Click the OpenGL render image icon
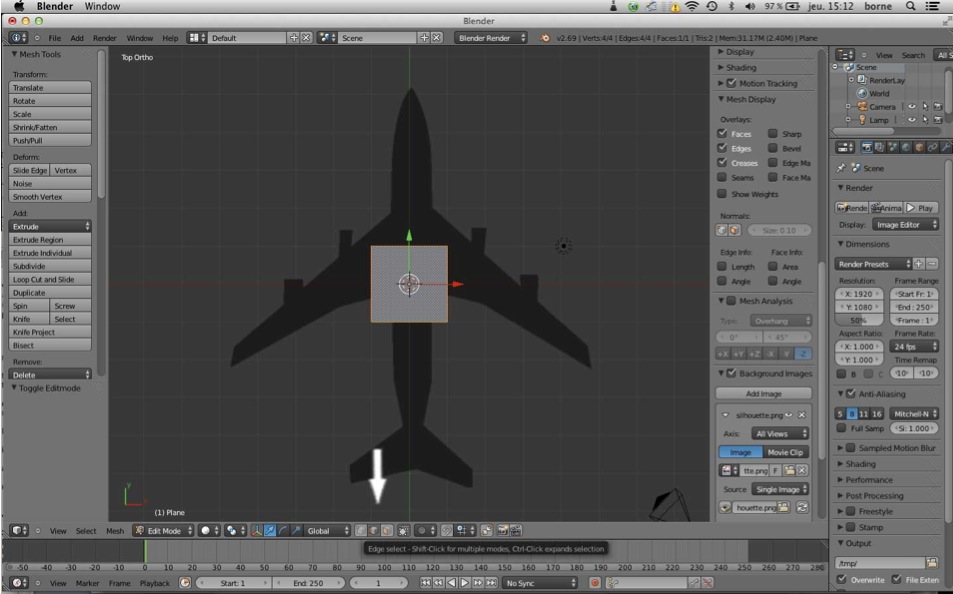 502,530
